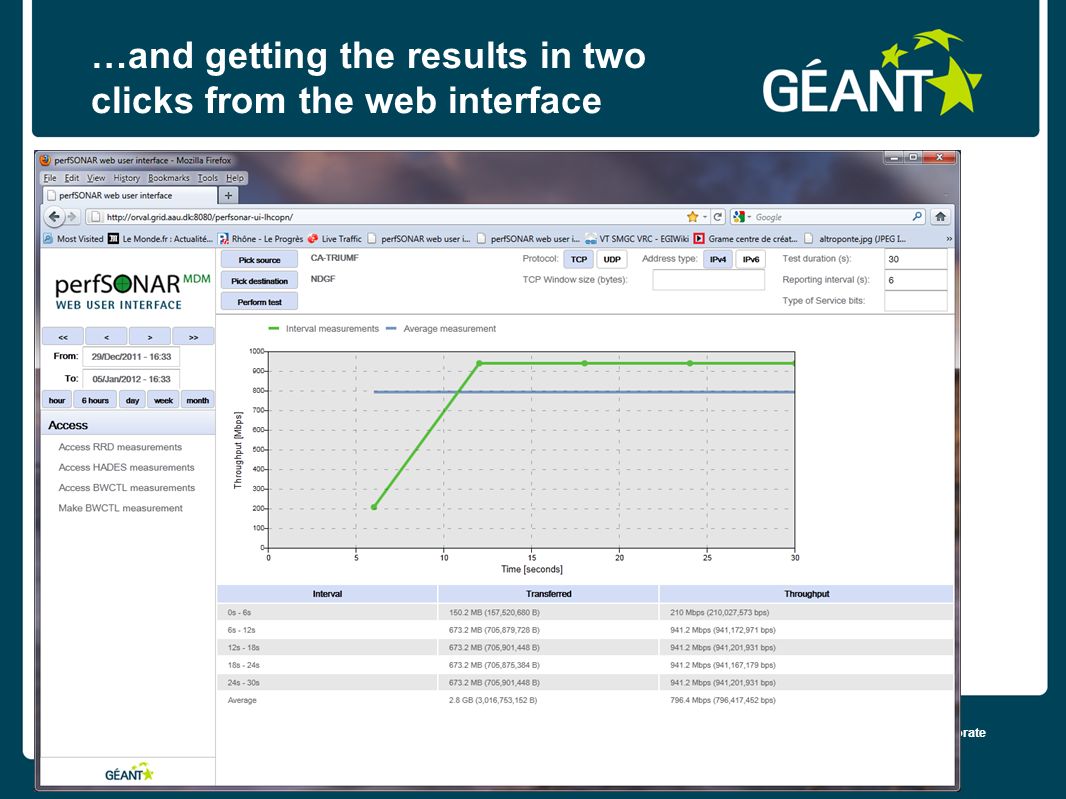Set time range to 6 hours
Viewport: 1066px width, 799px height.
pos(95,401)
